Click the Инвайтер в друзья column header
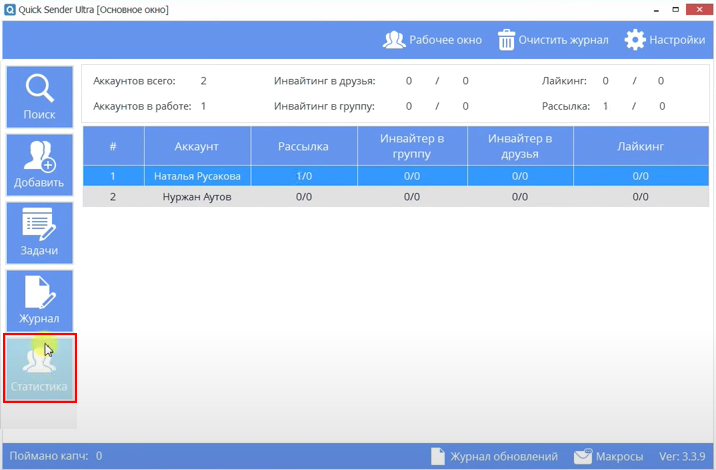This screenshot has width=716, height=470. coord(520,146)
